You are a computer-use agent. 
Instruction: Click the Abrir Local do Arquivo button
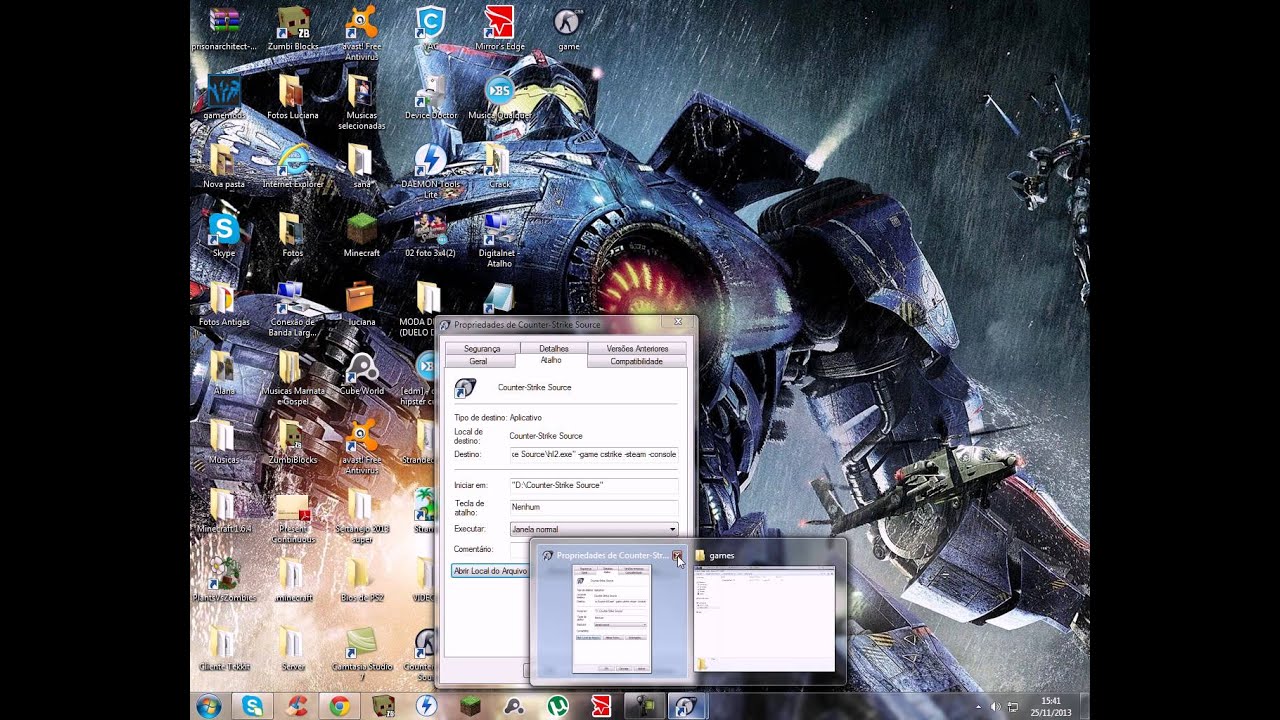[490, 571]
